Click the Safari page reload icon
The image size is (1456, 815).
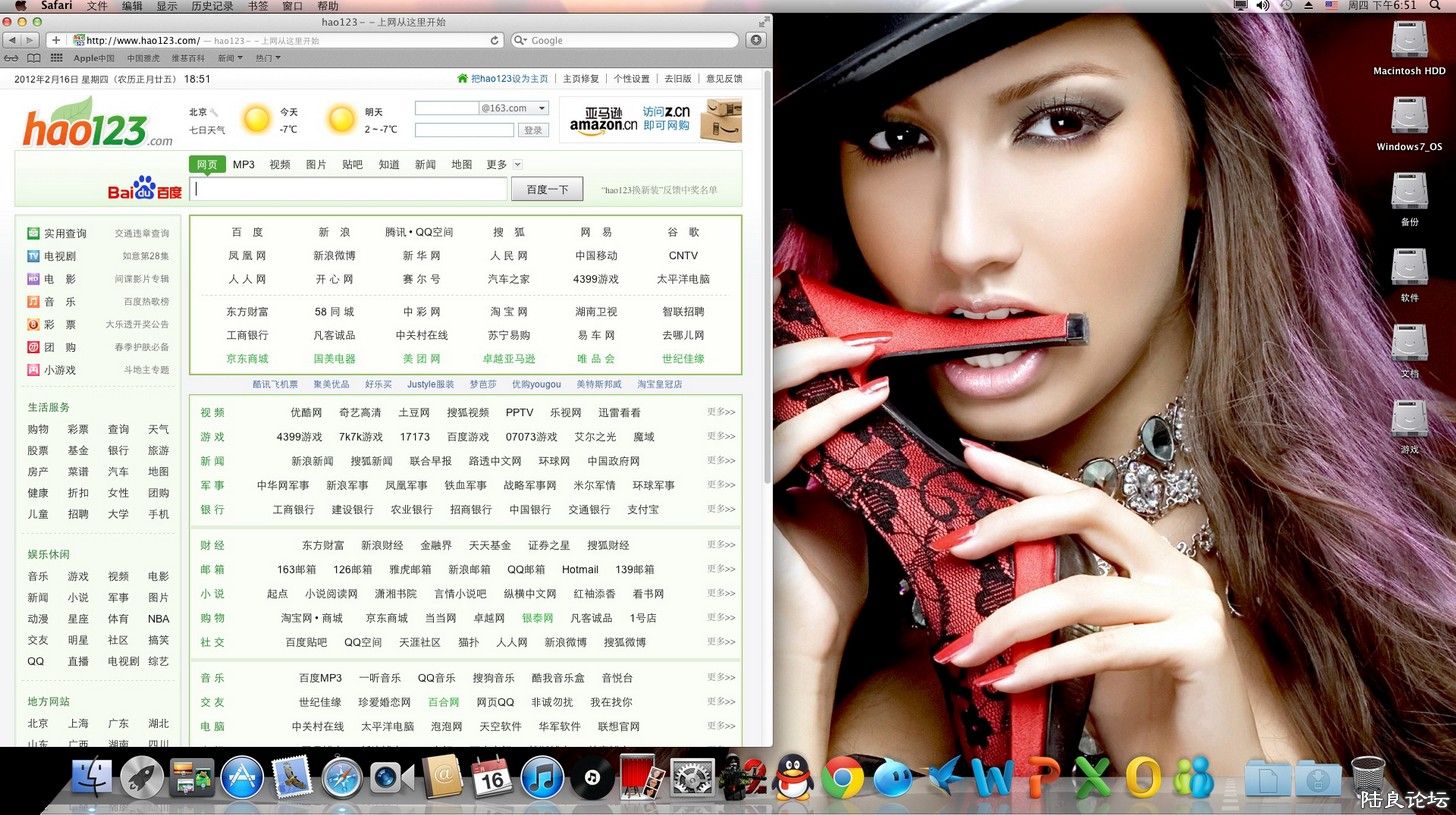pyautogui.click(x=494, y=41)
